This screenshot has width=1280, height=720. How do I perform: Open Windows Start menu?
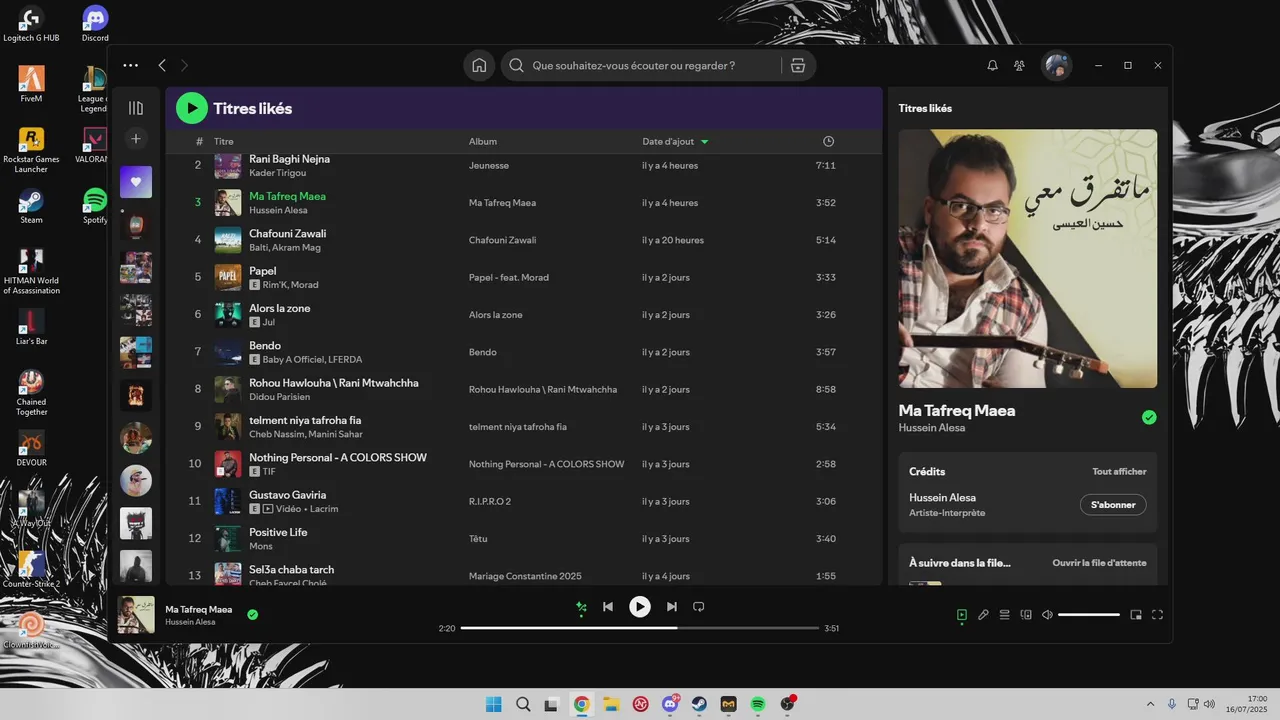[494, 704]
